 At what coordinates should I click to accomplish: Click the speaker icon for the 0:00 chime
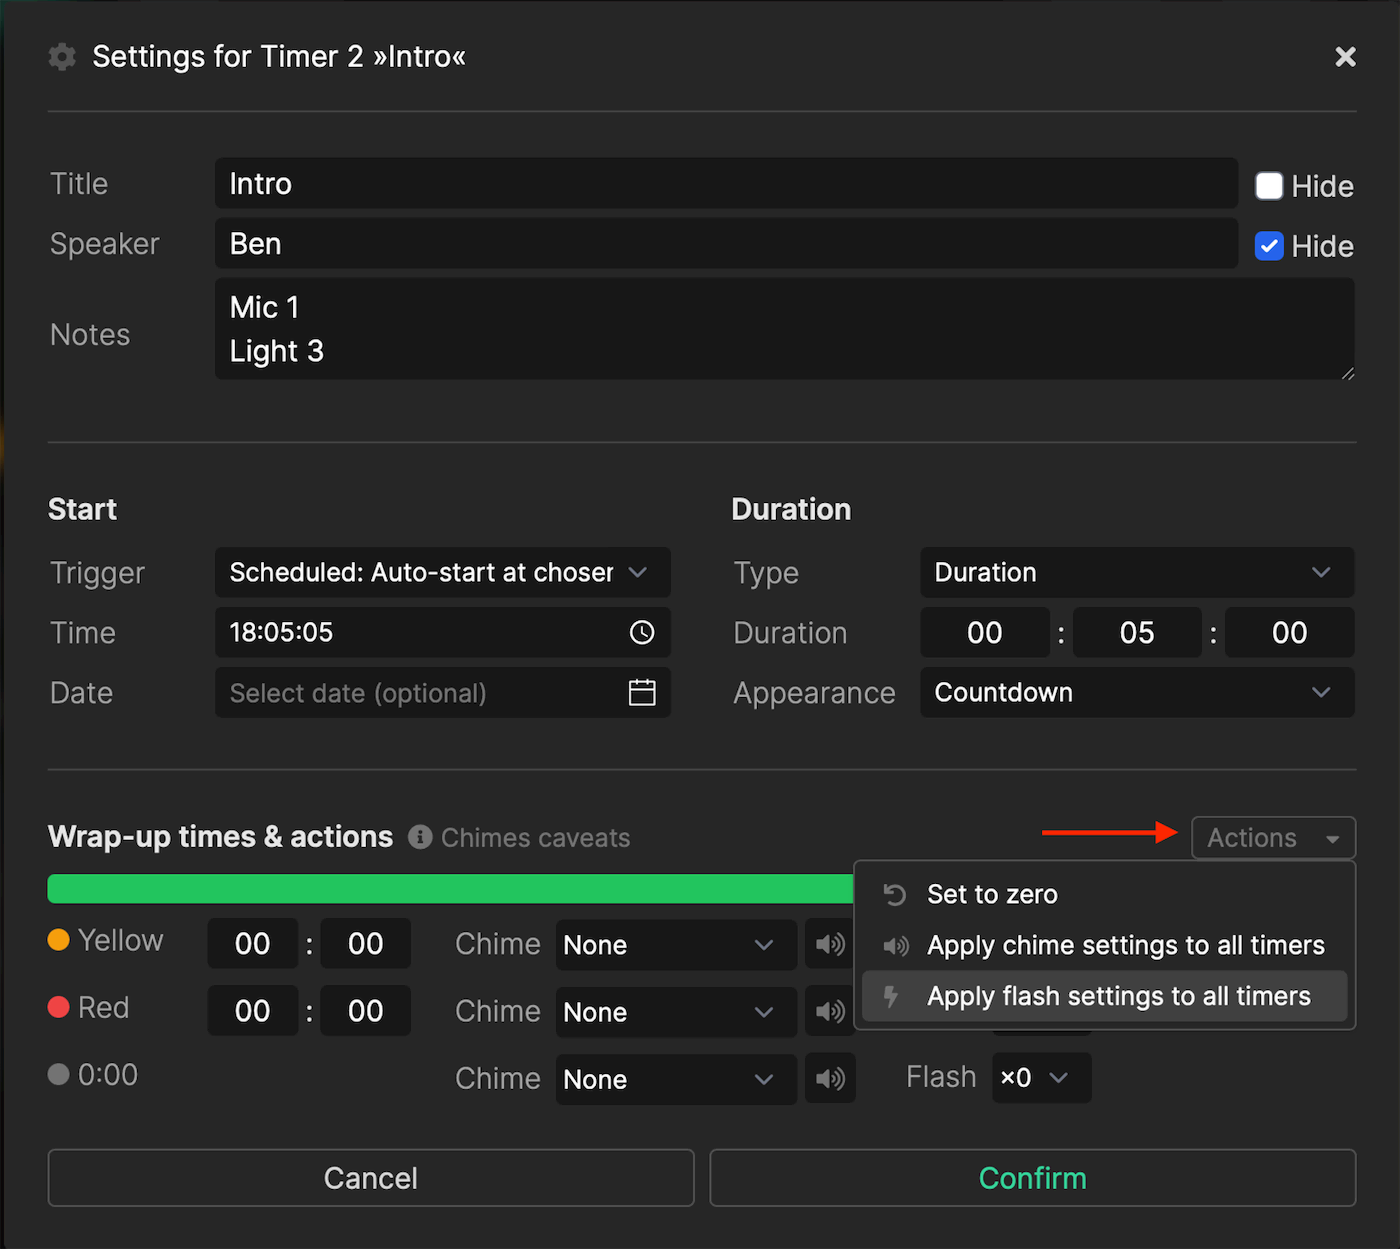[829, 1078]
